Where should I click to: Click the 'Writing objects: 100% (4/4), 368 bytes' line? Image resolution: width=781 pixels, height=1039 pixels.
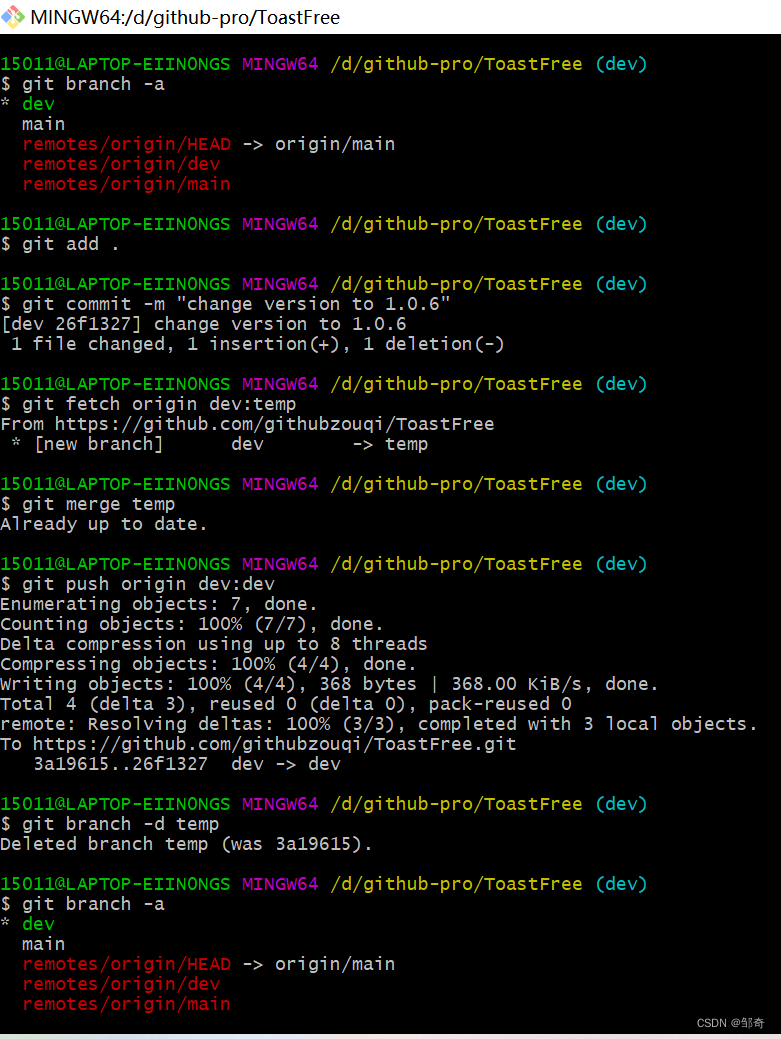coord(330,684)
